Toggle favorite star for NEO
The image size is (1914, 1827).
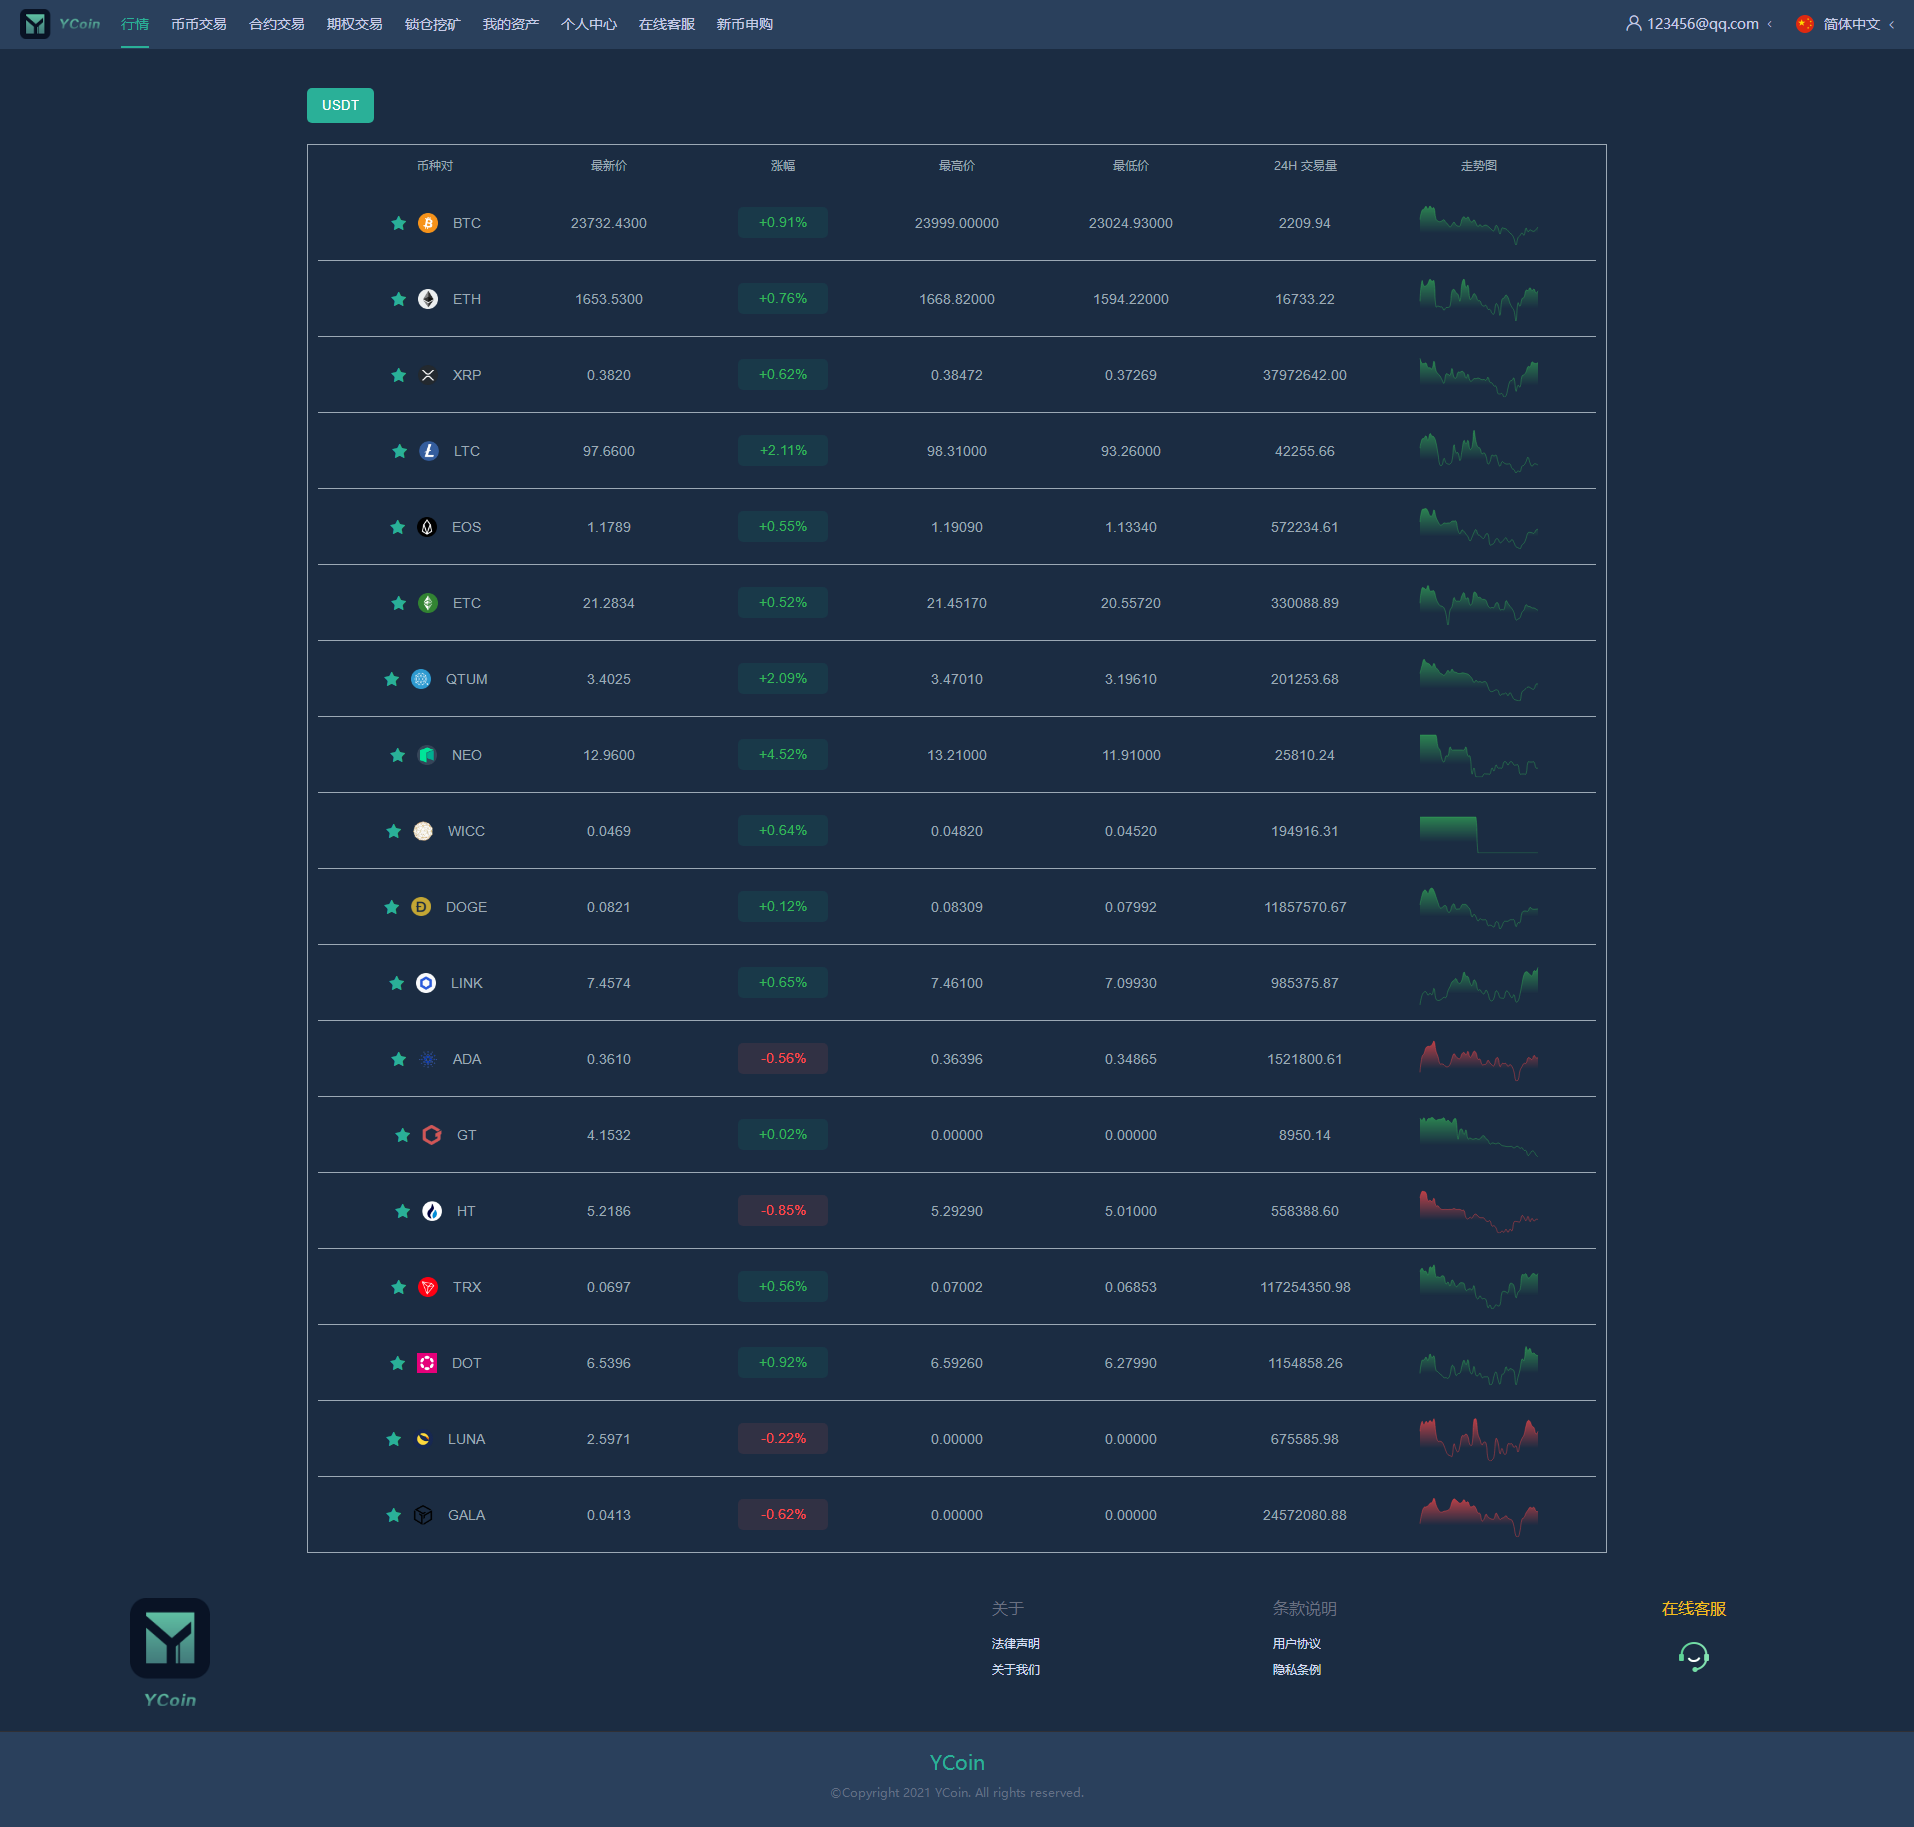point(397,755)
